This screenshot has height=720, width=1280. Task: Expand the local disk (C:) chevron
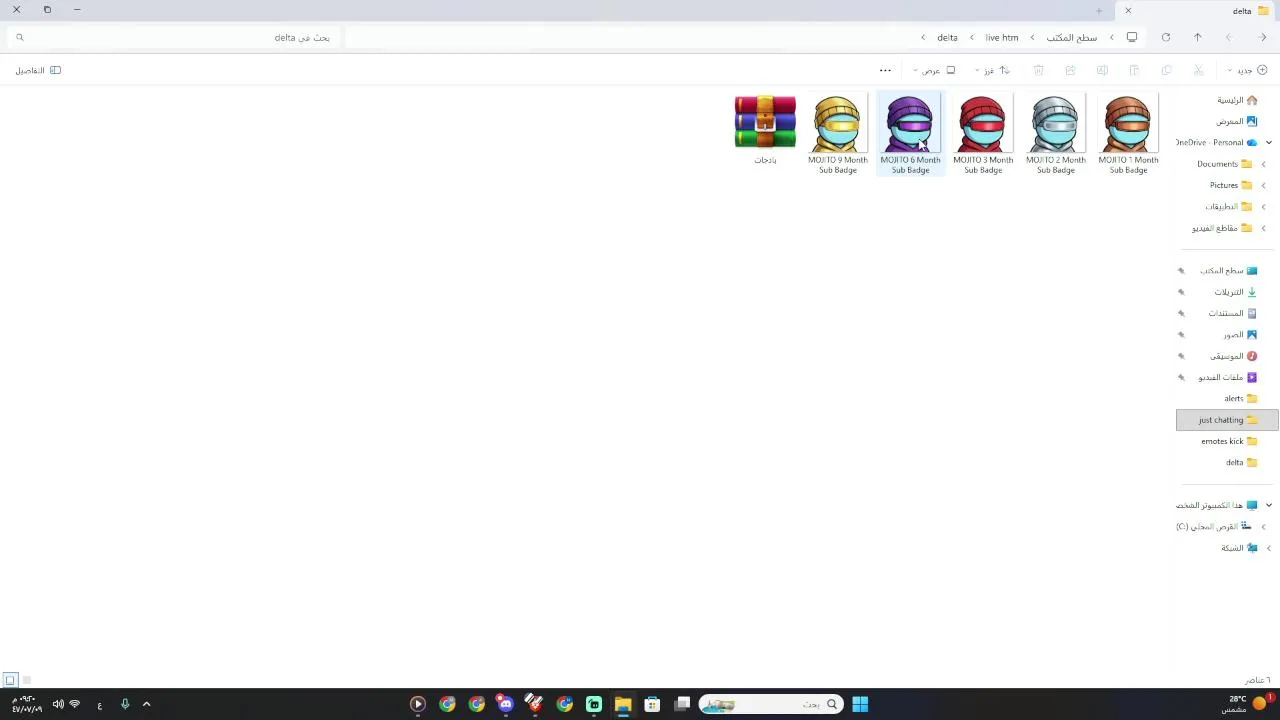[x=1263, y=527]
